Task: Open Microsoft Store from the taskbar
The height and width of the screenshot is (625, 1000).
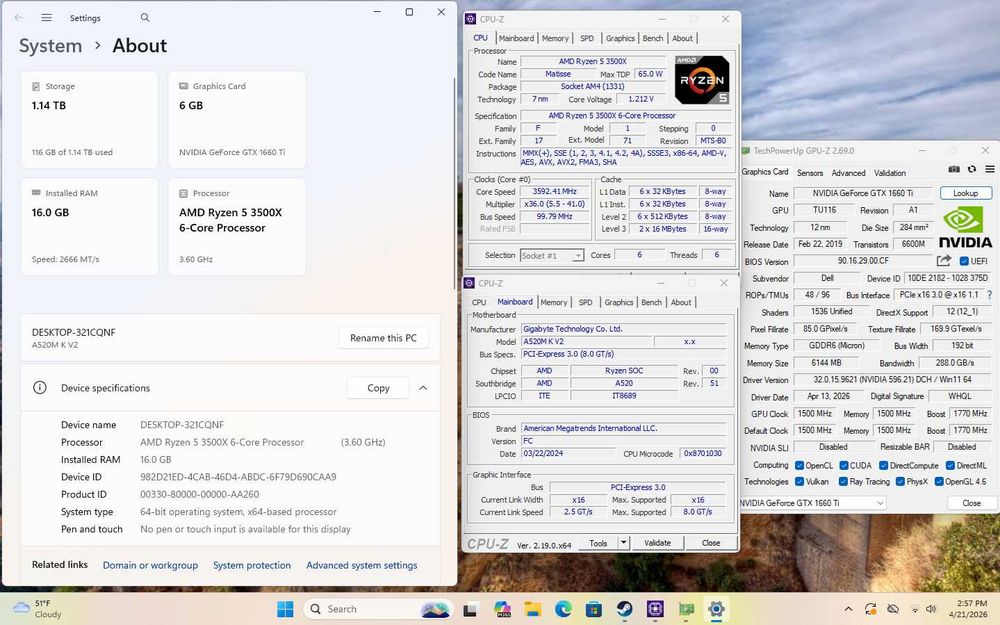Action: (x=594, y=609)
